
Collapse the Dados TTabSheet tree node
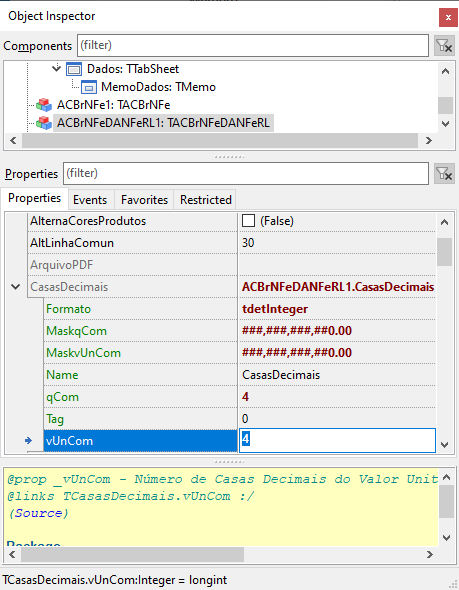click(56, 69)
